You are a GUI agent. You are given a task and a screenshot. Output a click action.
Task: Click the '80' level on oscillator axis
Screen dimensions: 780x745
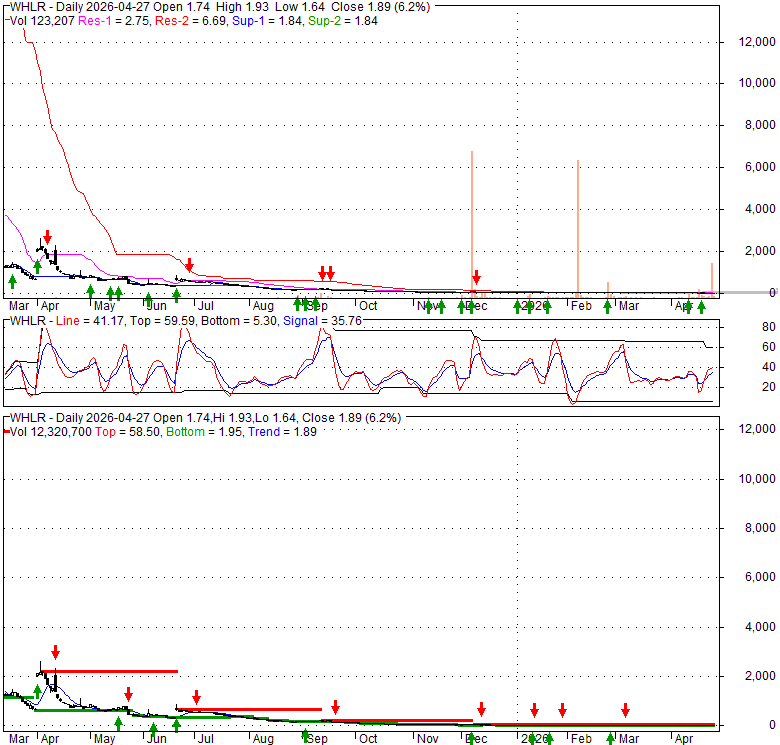(769, 327)
